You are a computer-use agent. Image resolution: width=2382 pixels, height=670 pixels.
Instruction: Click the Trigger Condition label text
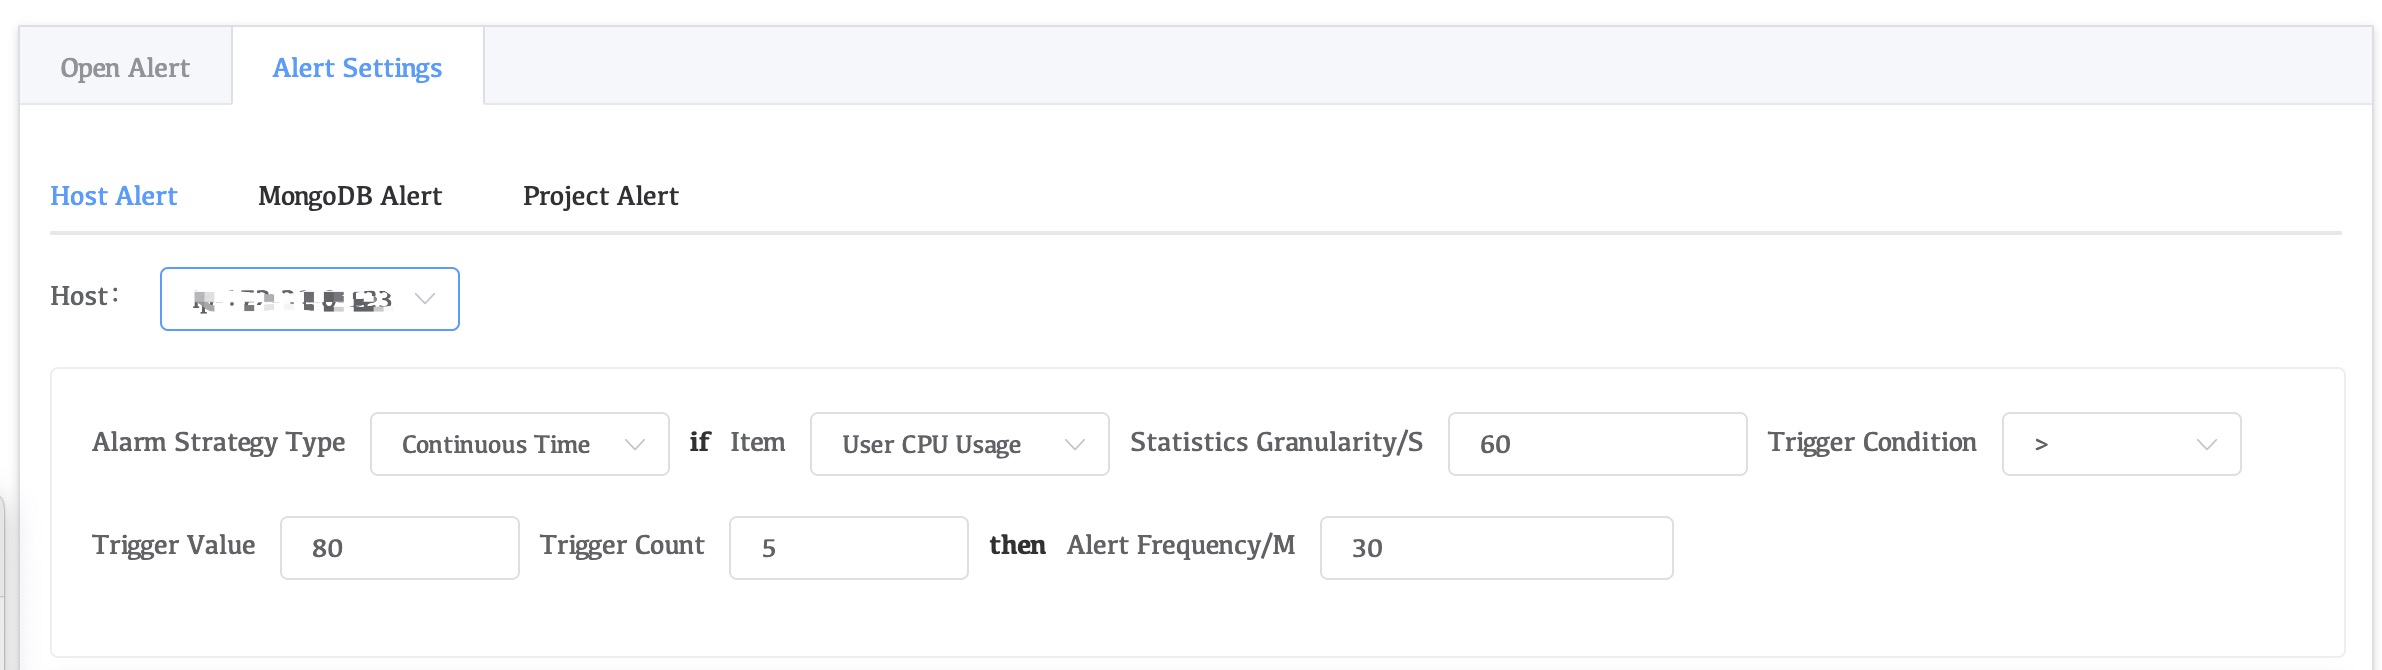[1872, 442]
